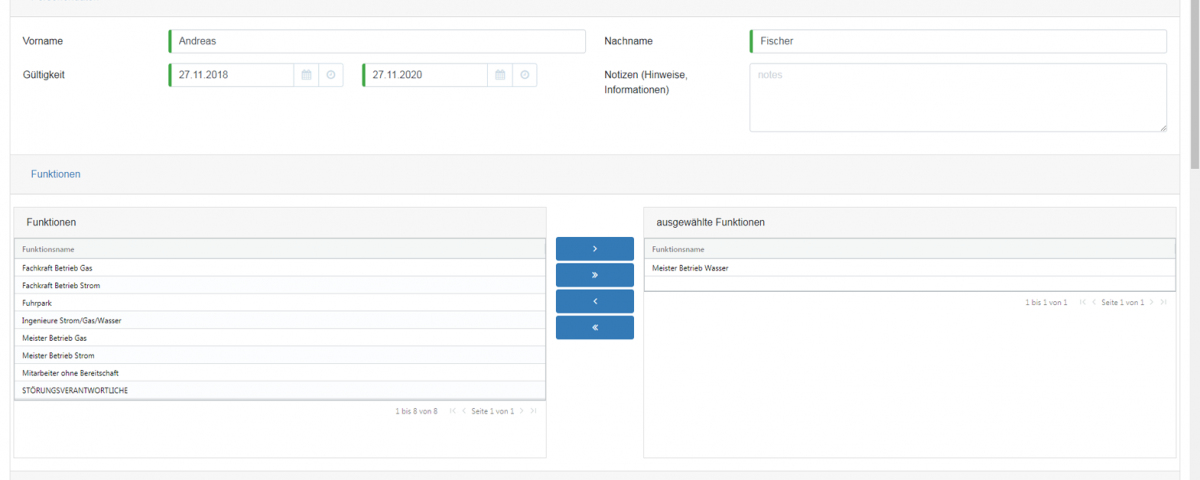Screen dimensions: 1200x480
Task: Go to next page in left Funktionen list
Action: tap(522, 411)
